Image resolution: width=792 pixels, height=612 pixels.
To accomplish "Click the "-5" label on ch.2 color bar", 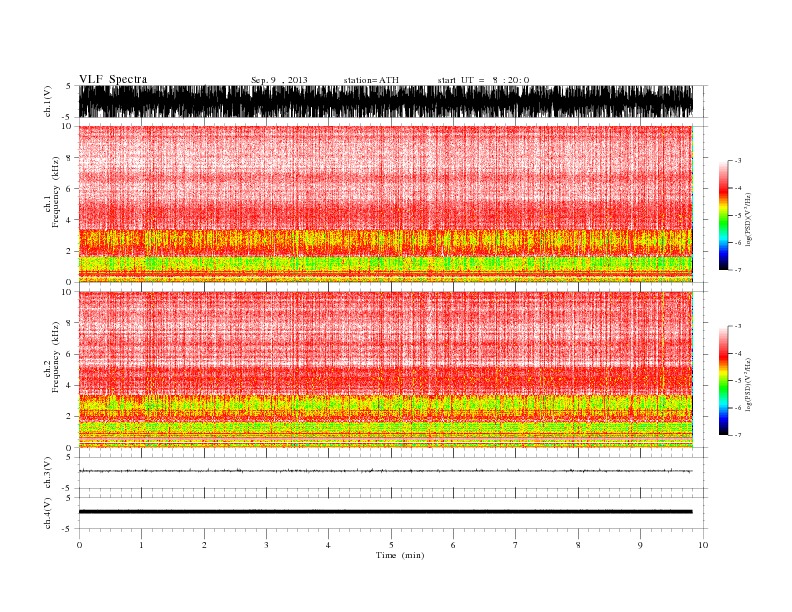I will click(737, 381).
